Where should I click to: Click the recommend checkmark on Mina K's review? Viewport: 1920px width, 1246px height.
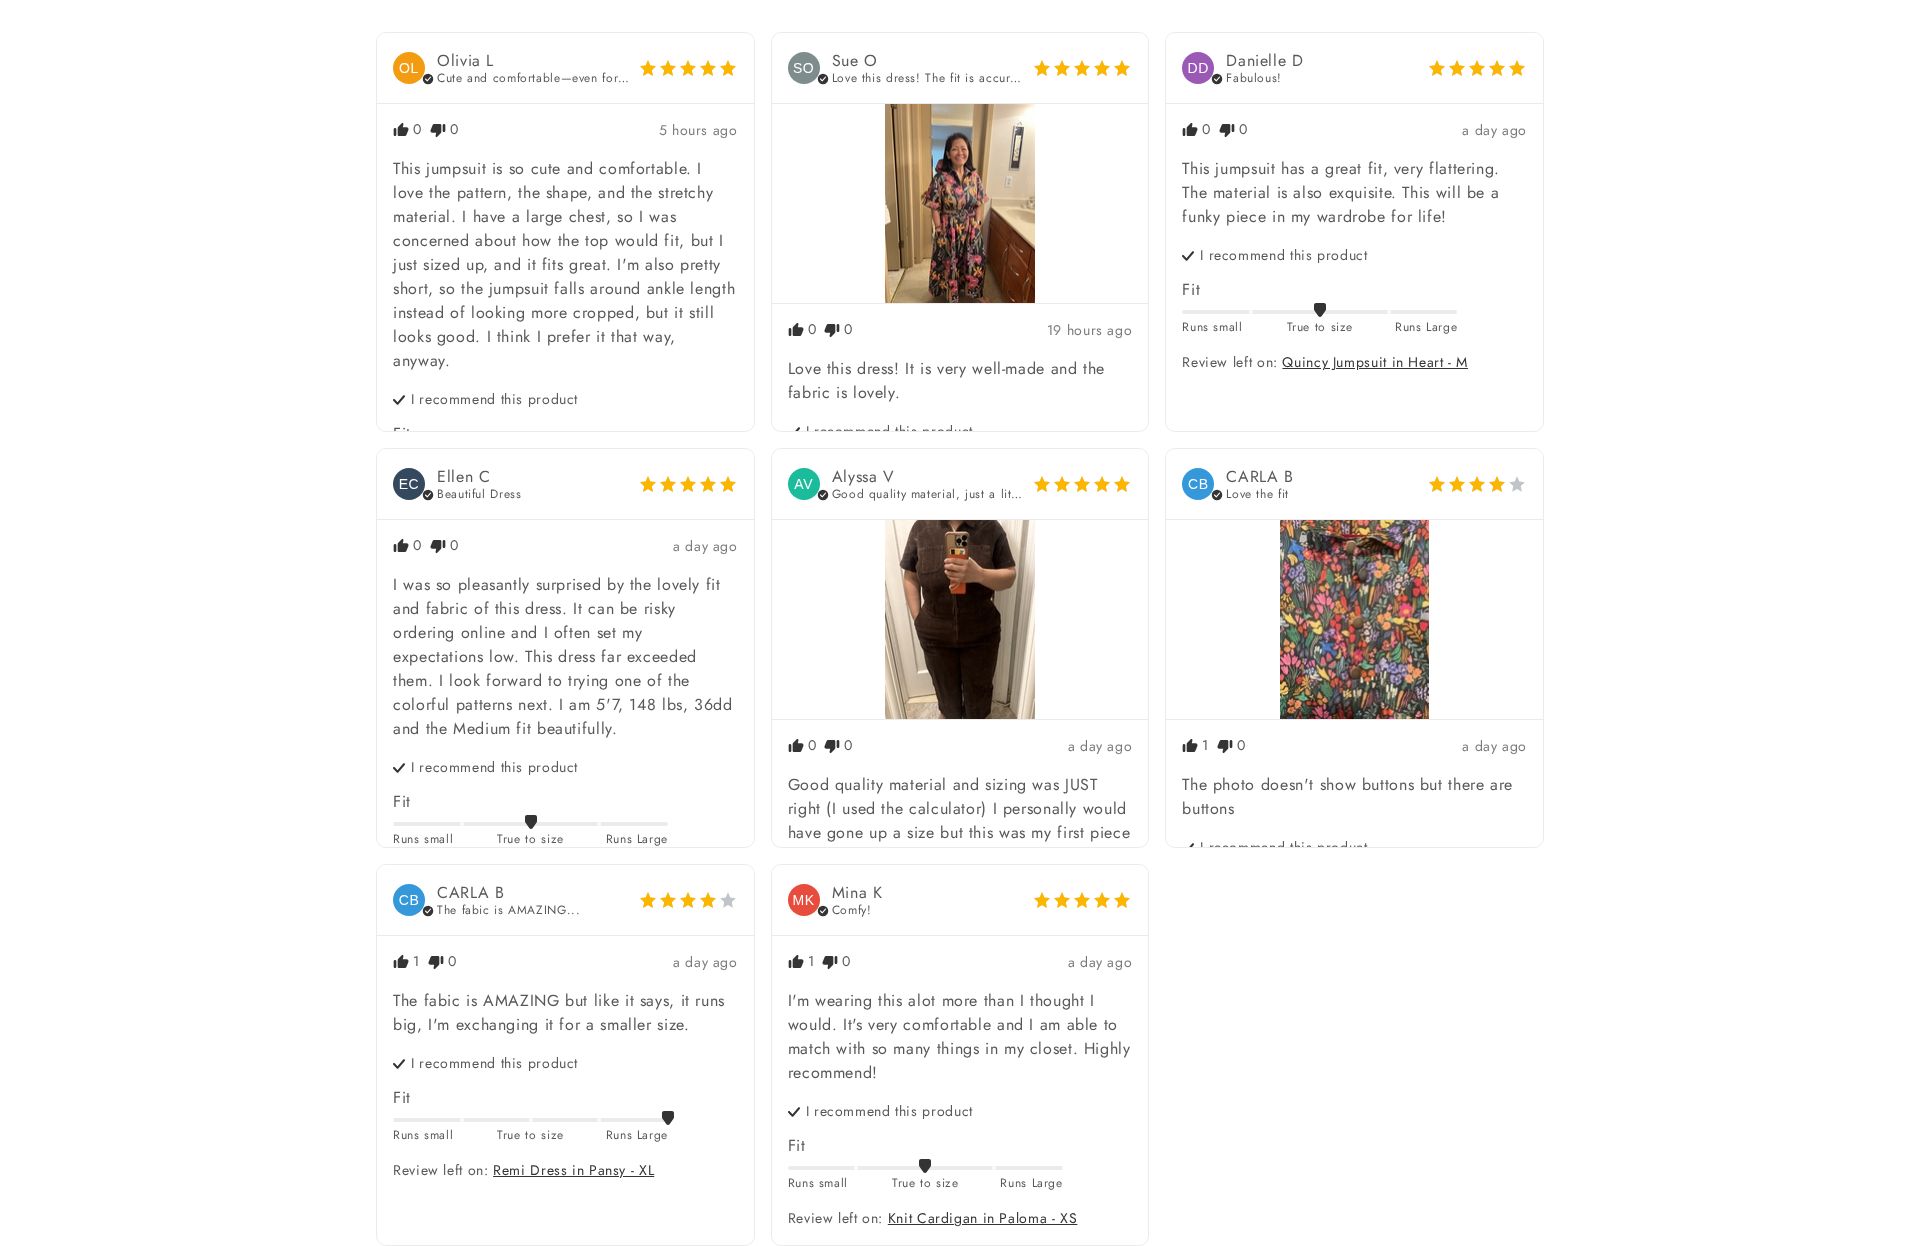tap(794, 1111)
